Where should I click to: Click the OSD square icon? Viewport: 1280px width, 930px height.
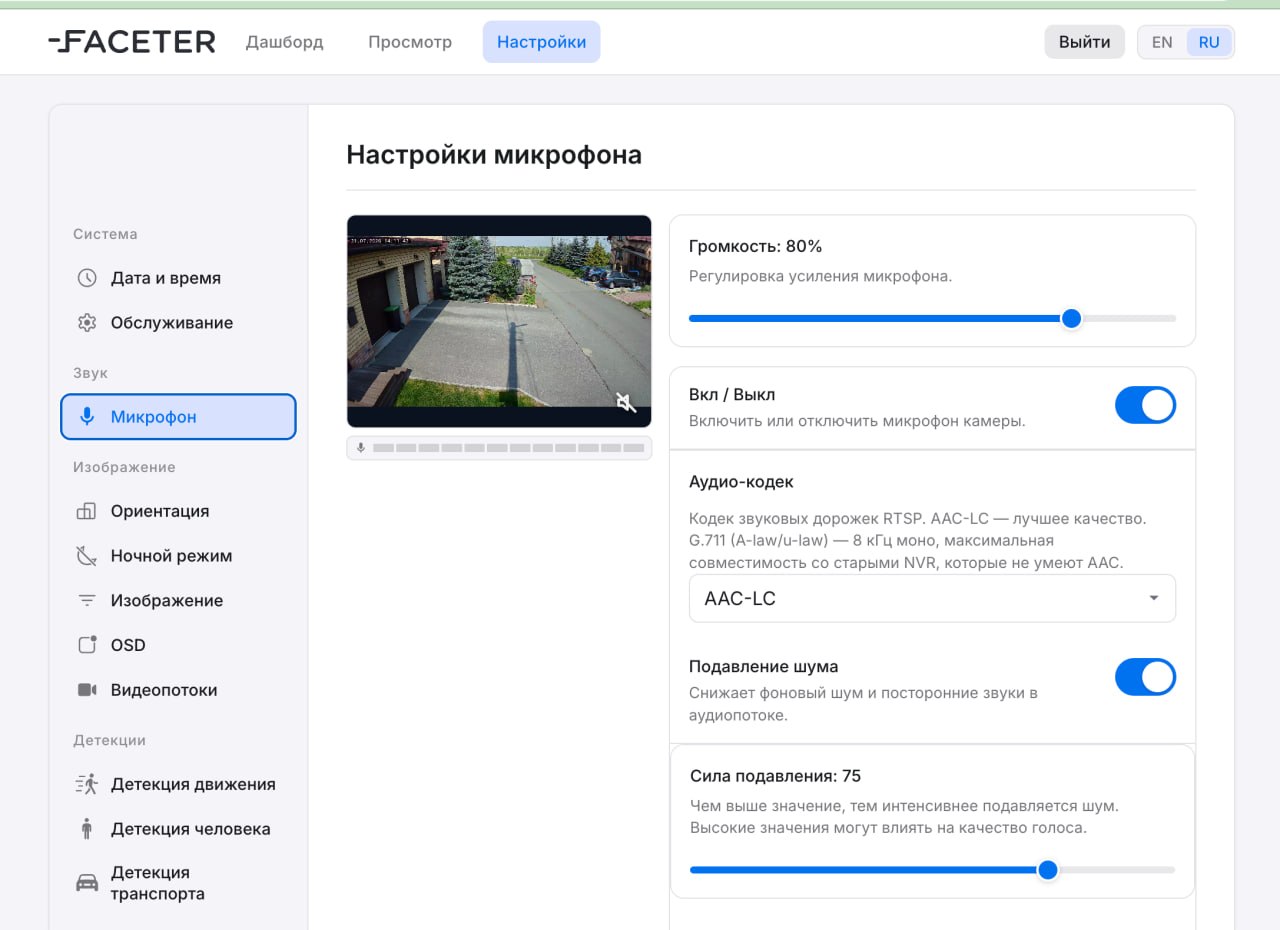pyautogui.click(x=87, y=645)
